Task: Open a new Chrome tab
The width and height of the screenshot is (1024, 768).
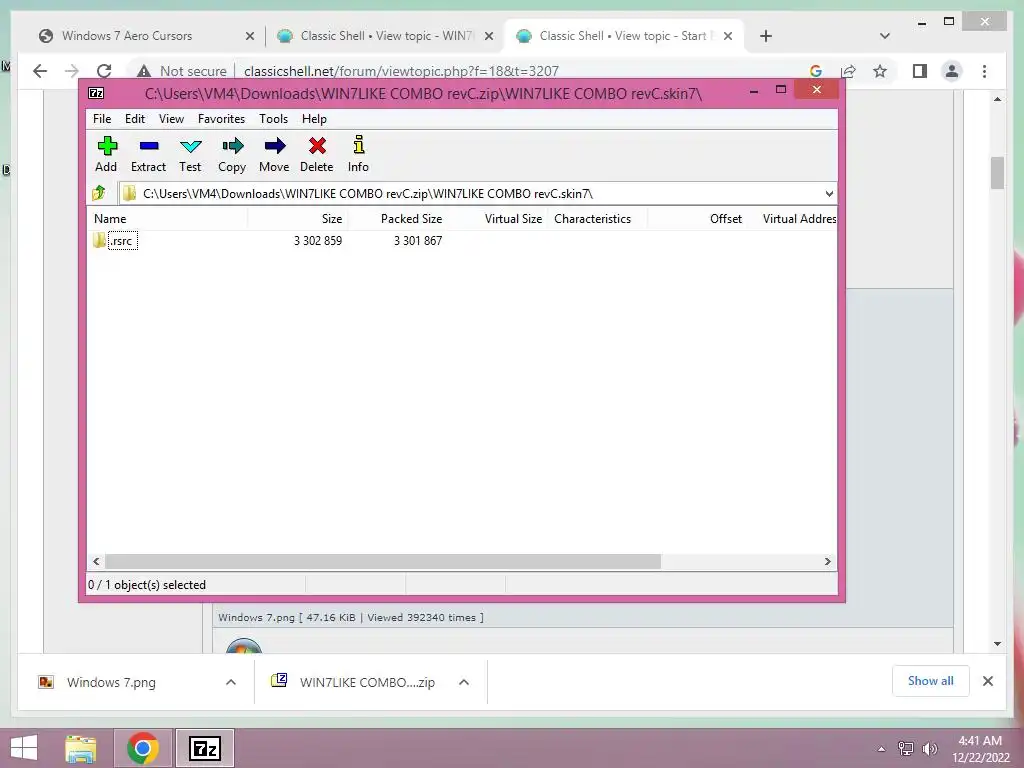Action: pos(766,36)
